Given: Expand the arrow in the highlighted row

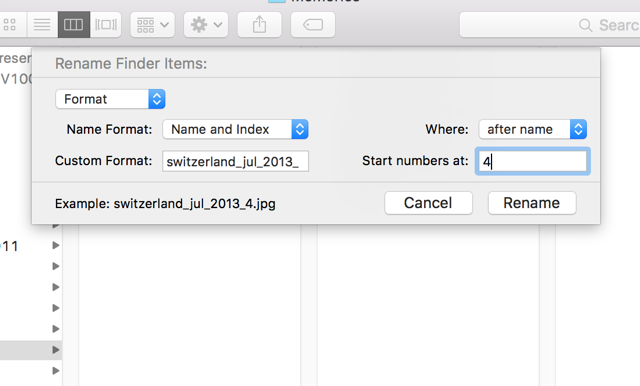Looking at the screenshot, I should (x=56, y=350).
